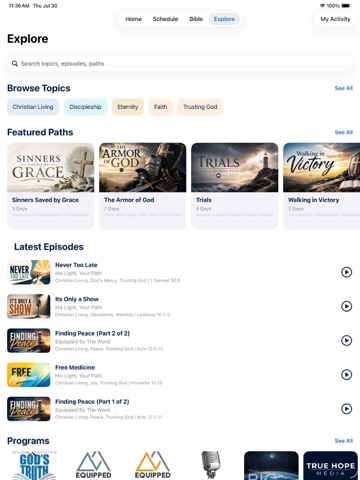Click the Finding Peace (Part 1 of 2) title
The width and height of the screenshot is (360, 480).
(x=92, y=402)
